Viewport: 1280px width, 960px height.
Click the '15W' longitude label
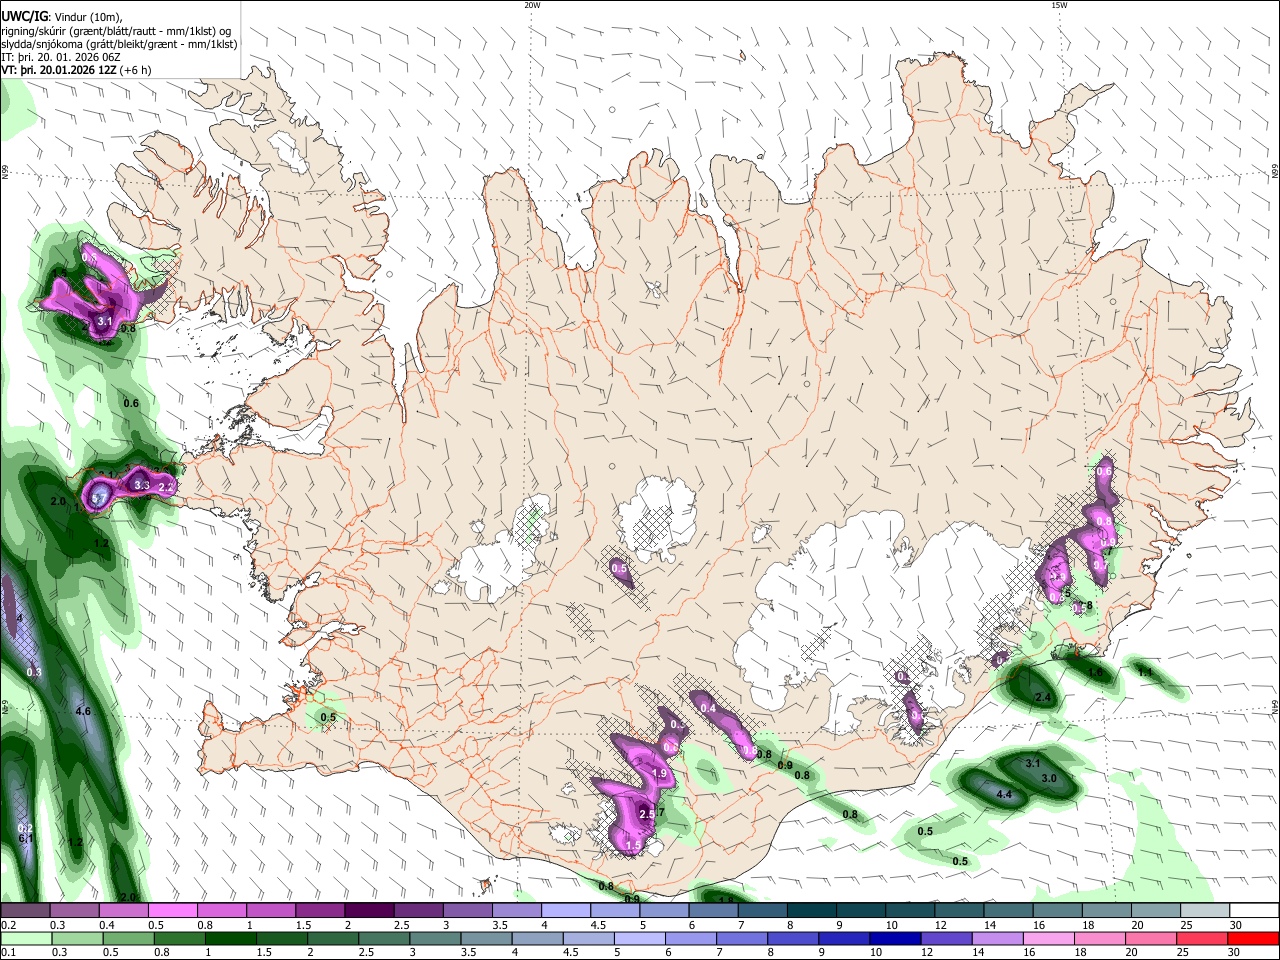pos(1059,5)
